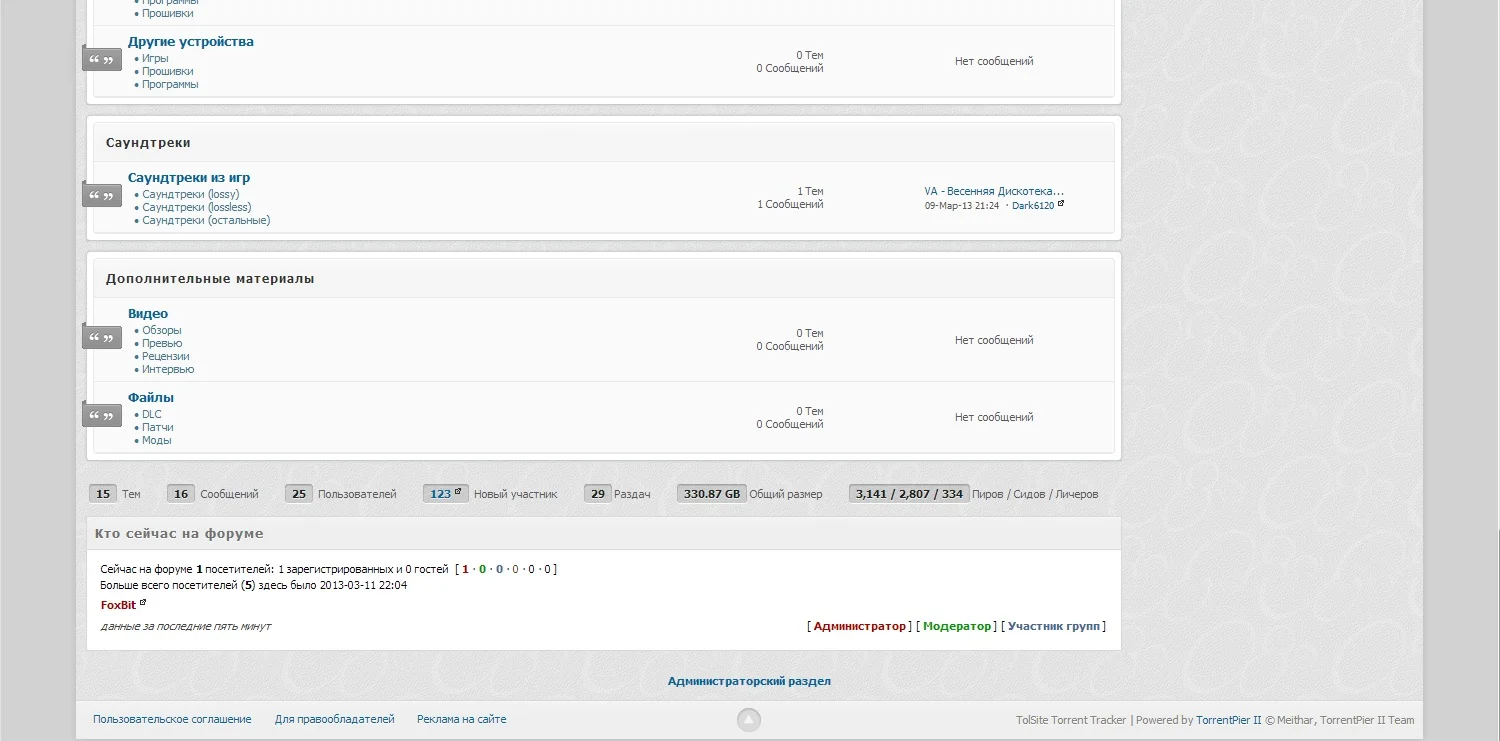Open Для правообладателей footer link
The width and height of the screenshot is (1500, 741).
[x=335, y=719]
